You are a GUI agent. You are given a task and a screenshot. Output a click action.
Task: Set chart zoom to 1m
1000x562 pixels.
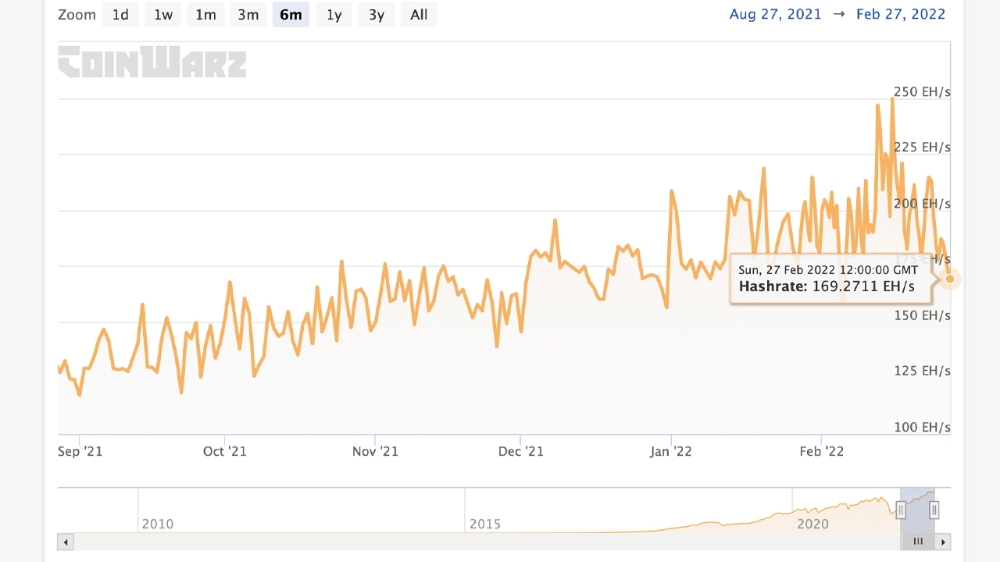point(205,14)
